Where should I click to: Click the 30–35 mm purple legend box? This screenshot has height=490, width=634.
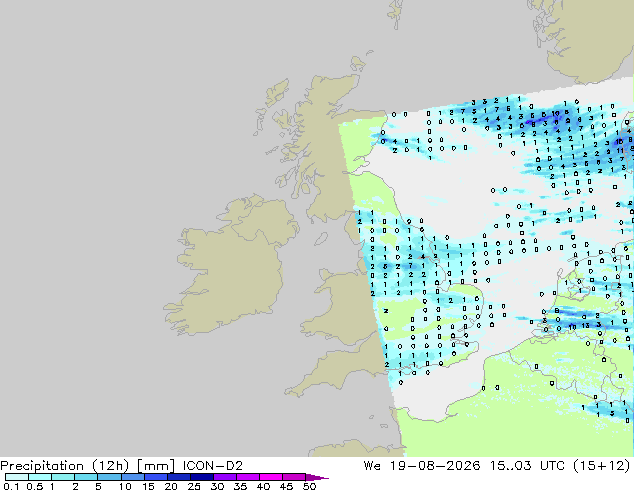click(x=225, y=477)
